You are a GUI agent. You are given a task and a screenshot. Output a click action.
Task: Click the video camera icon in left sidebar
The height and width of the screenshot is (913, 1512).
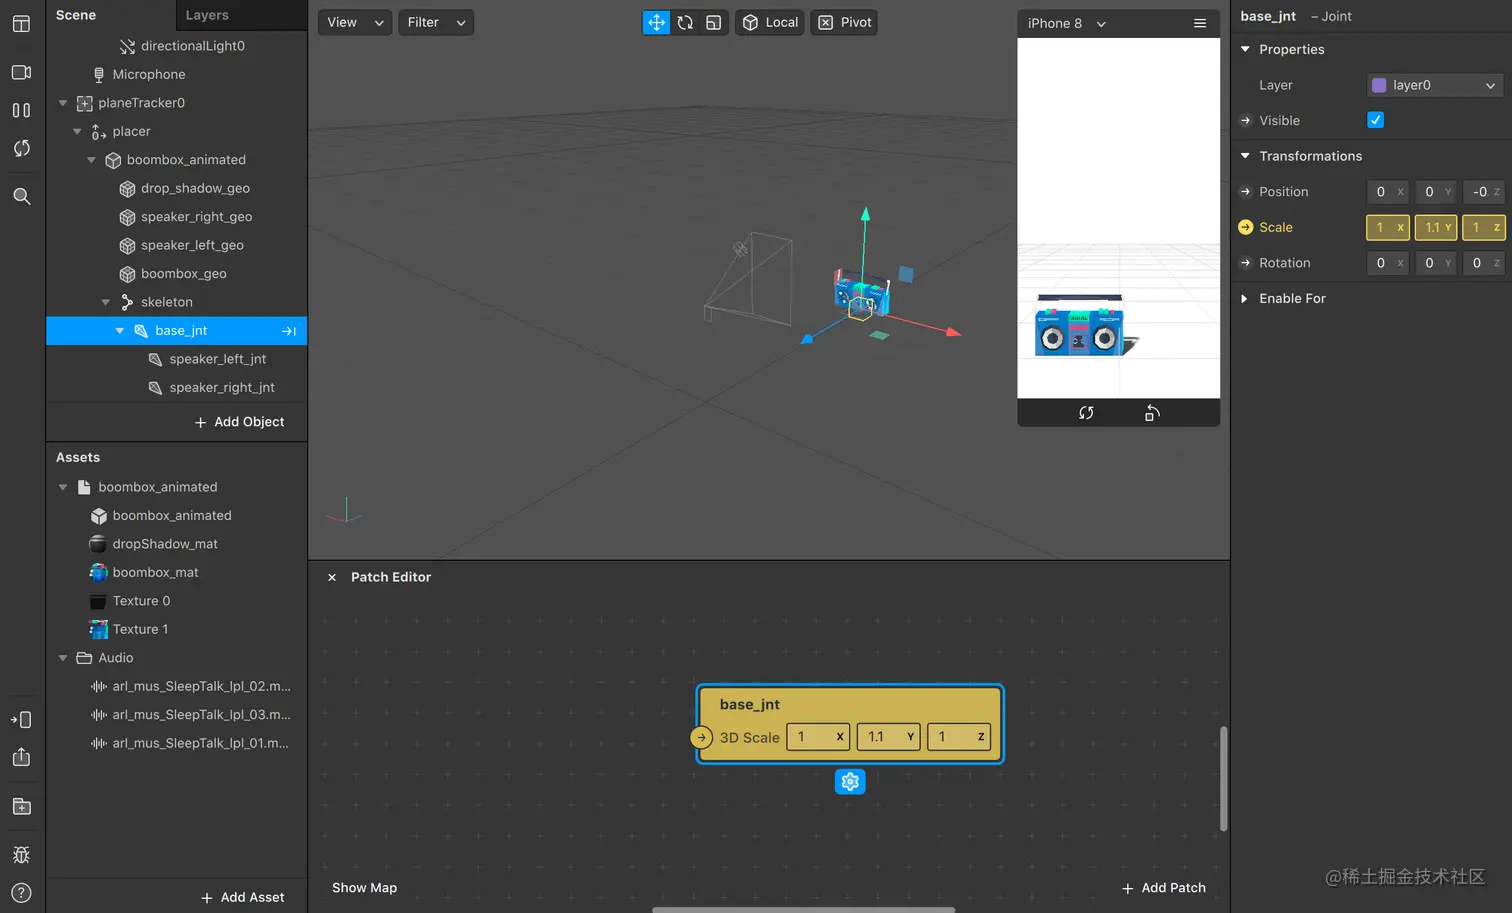tap(21, 72)
